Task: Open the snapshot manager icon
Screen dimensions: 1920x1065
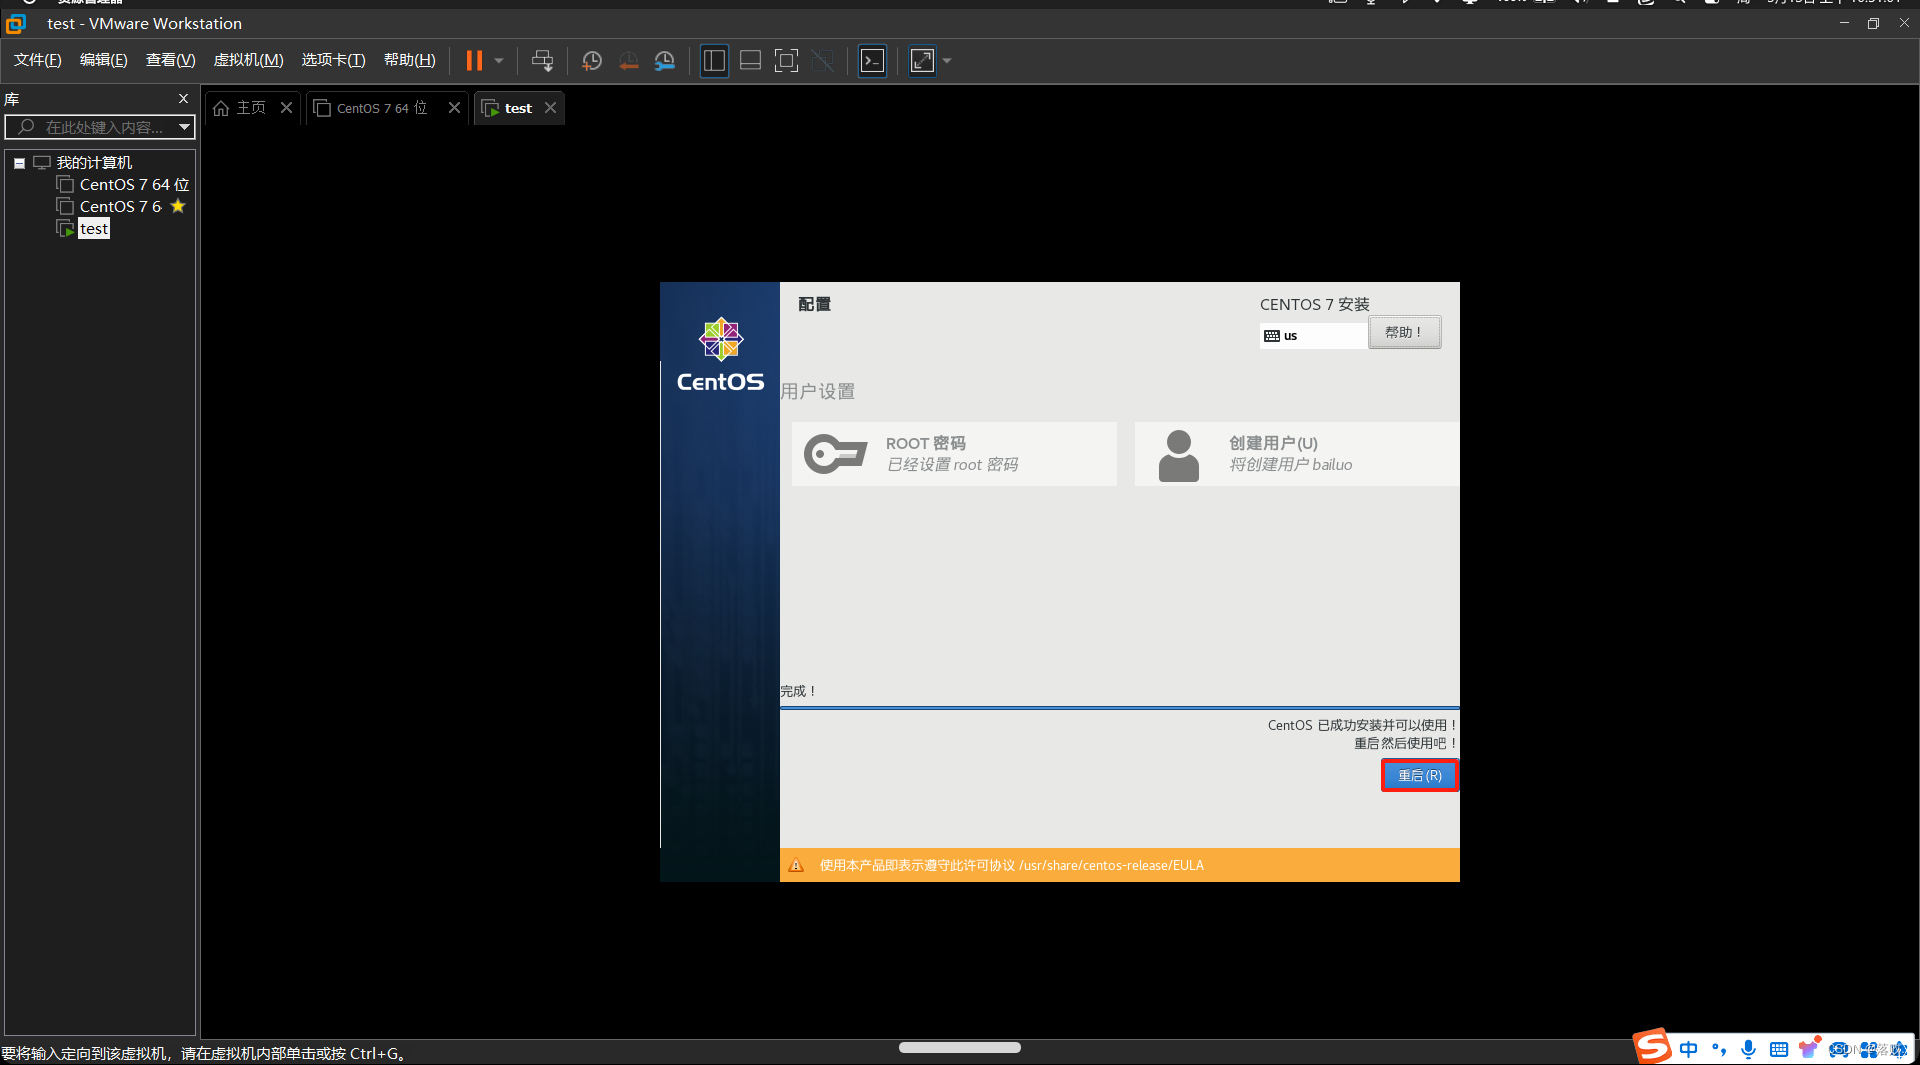Action: pyautogui.click(x=665, y=61)
